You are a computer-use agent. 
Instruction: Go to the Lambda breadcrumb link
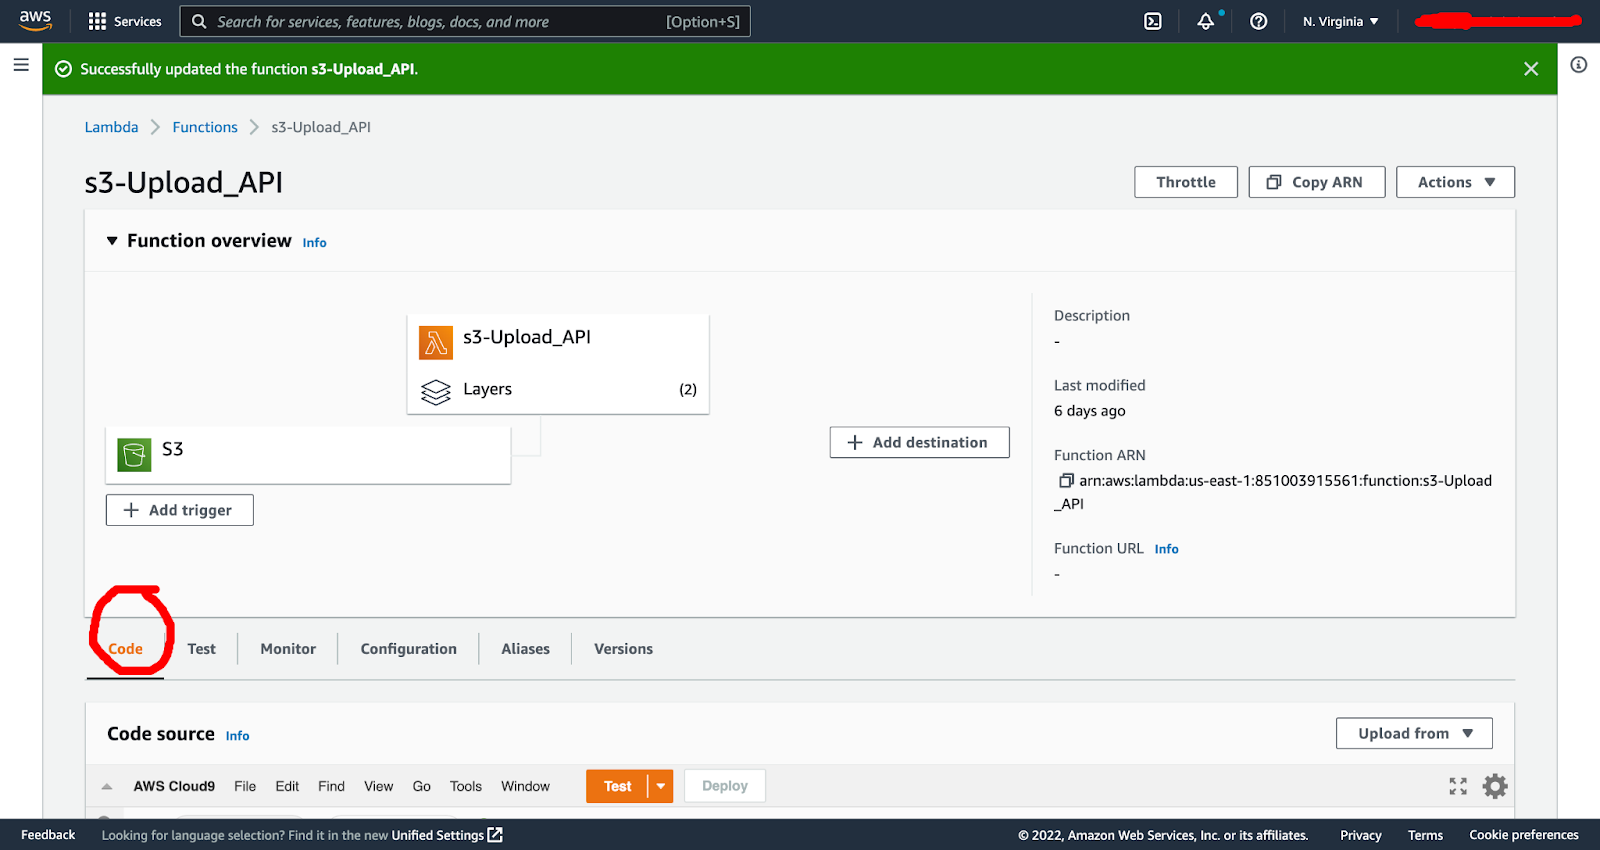pos(111,127)
